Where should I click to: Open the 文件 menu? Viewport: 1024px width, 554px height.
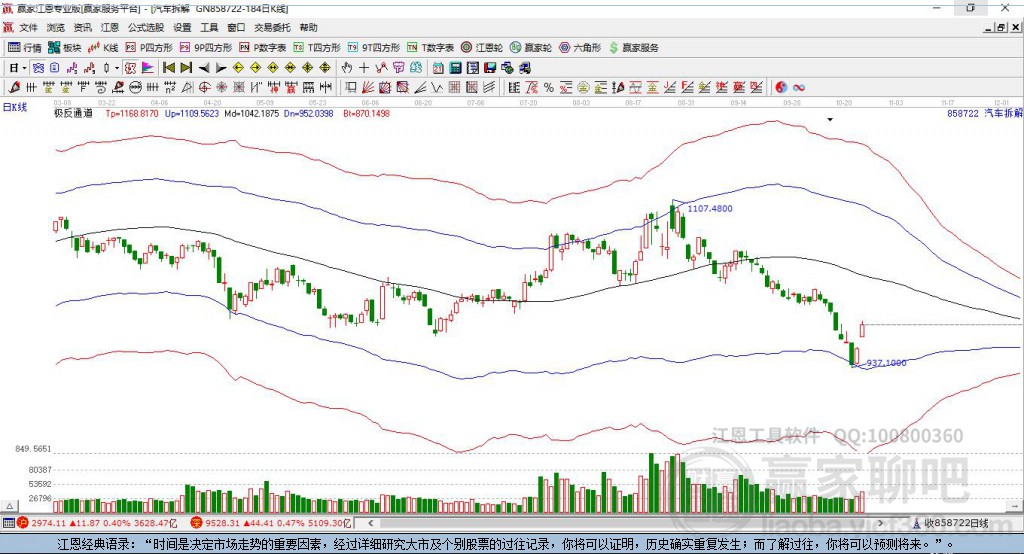[28, 27]
